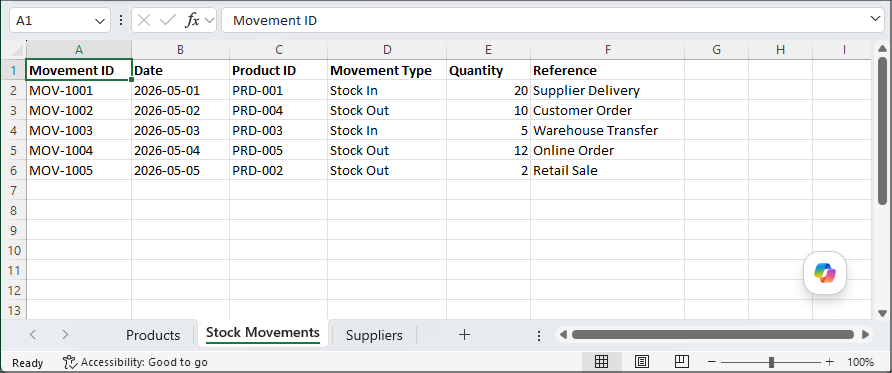Open the Name Box dropdown arrow
This screenshot has width=892, height=373.
[x=100, y=21]
